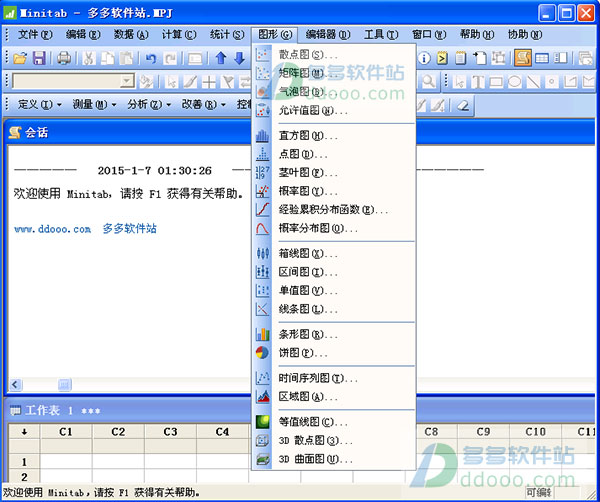The height and width of the screenshot is (502, 600).
Task: Open the 工具(T) menu
Action: pos(381,35)
